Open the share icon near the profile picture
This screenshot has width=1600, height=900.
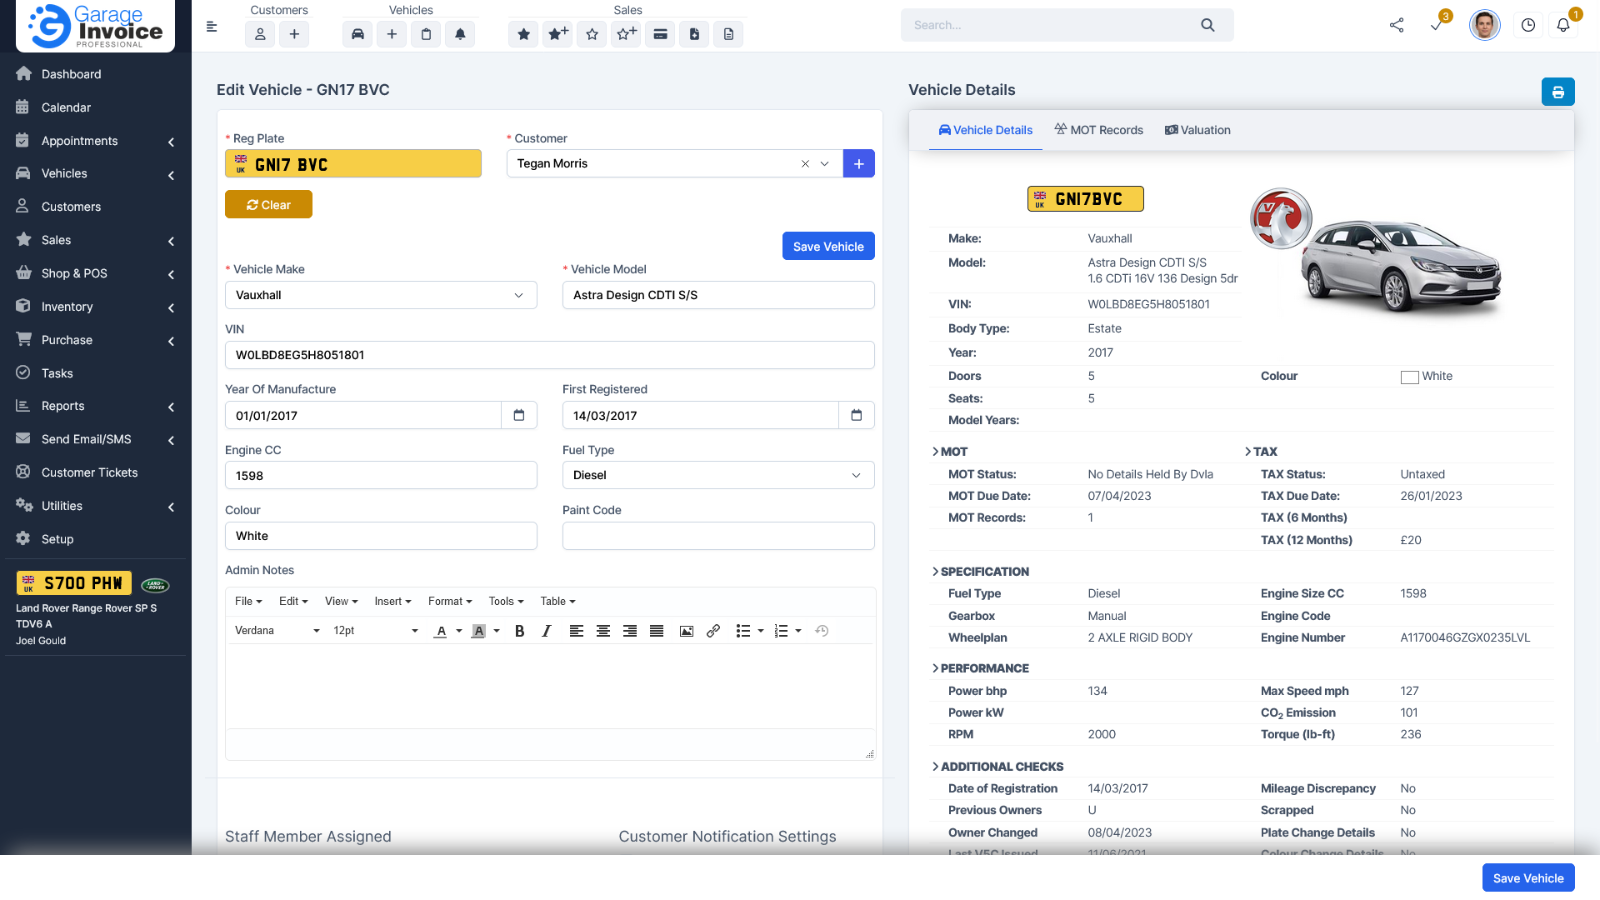1397,25
